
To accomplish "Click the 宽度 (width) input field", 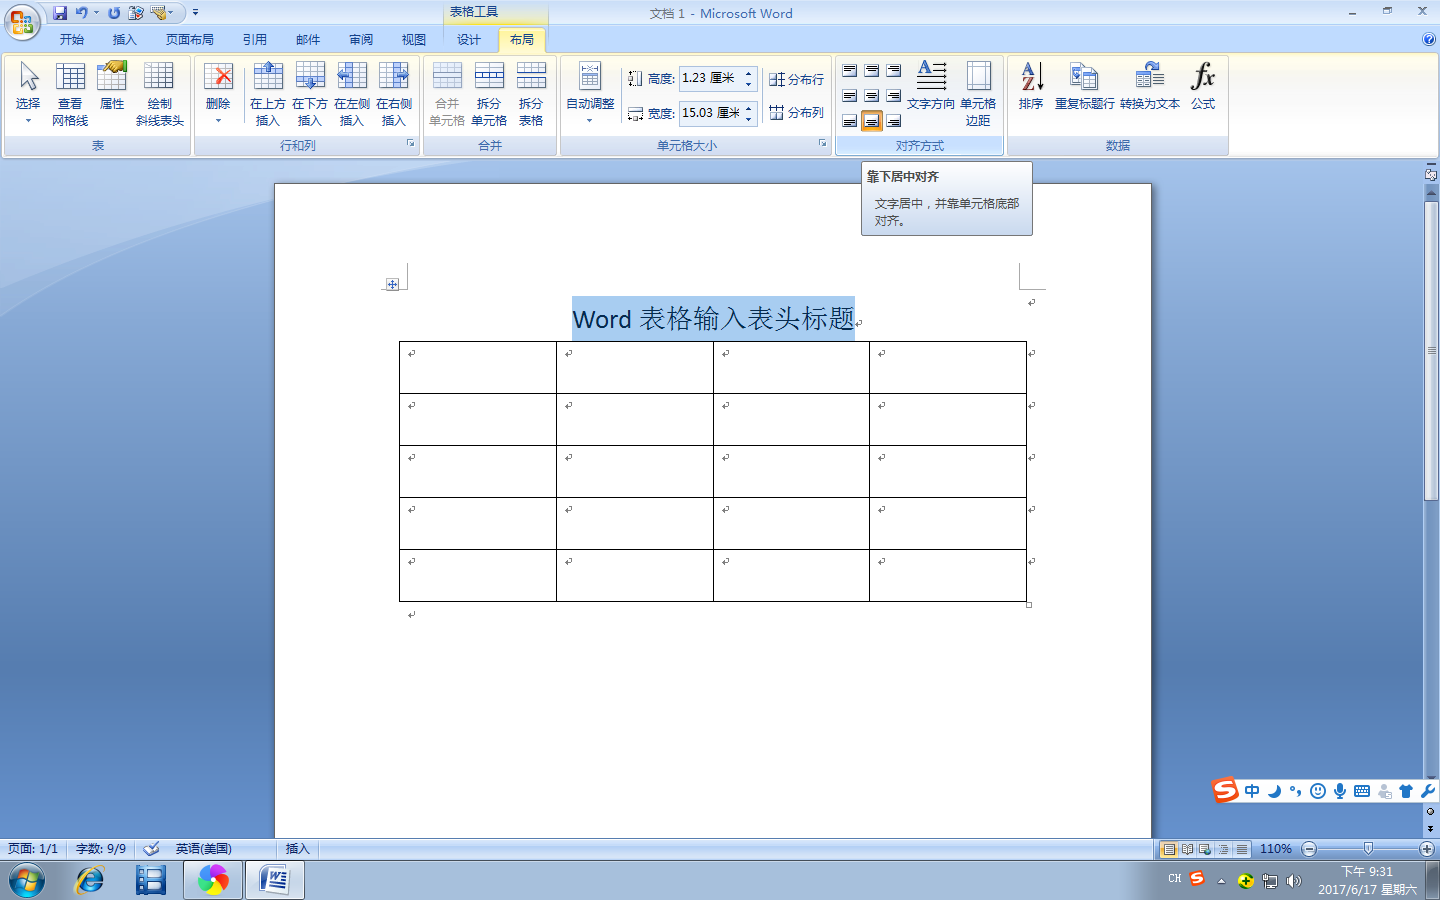I will point(710,113).
